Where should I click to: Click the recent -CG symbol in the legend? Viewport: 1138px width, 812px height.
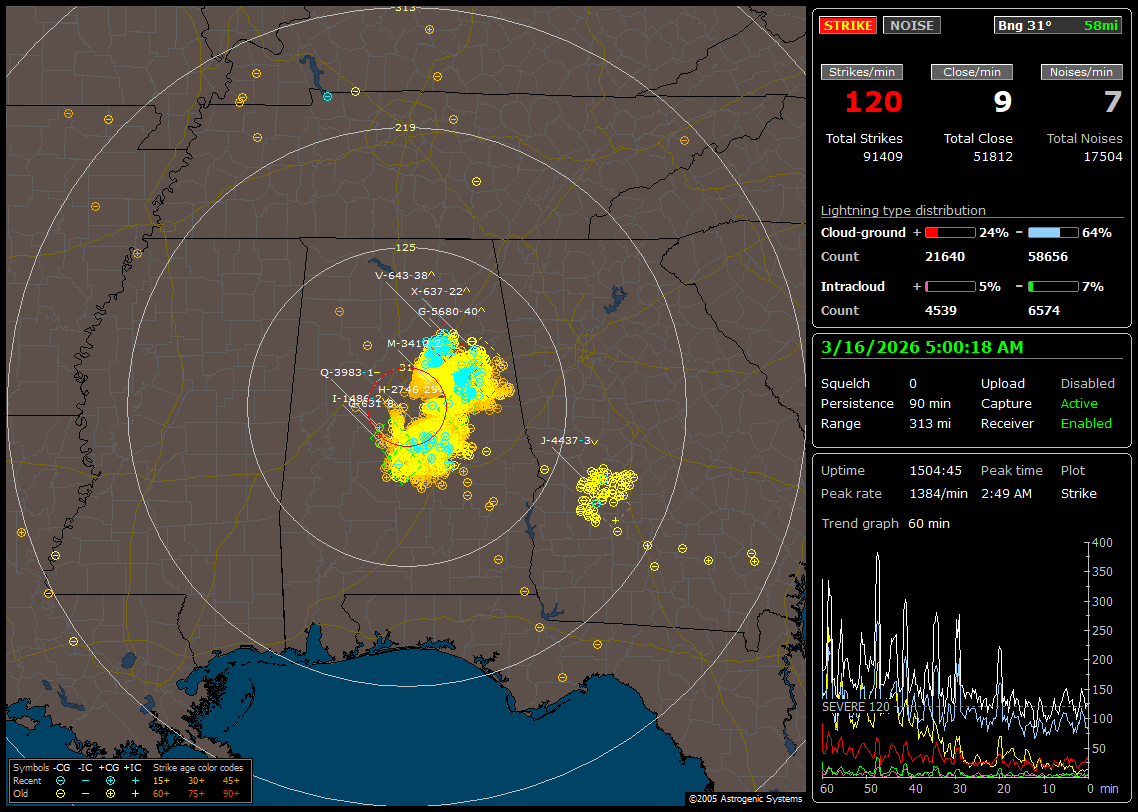click(x=61, y=780)
